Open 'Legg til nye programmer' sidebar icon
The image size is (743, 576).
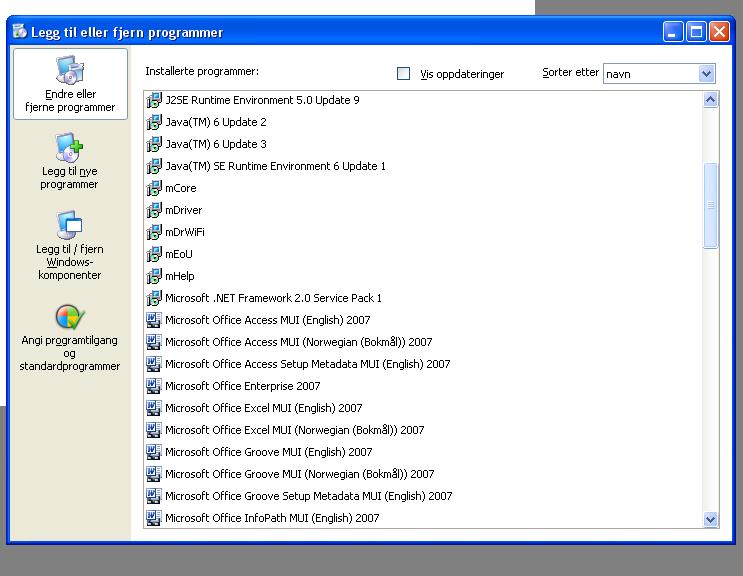[69, 147]
